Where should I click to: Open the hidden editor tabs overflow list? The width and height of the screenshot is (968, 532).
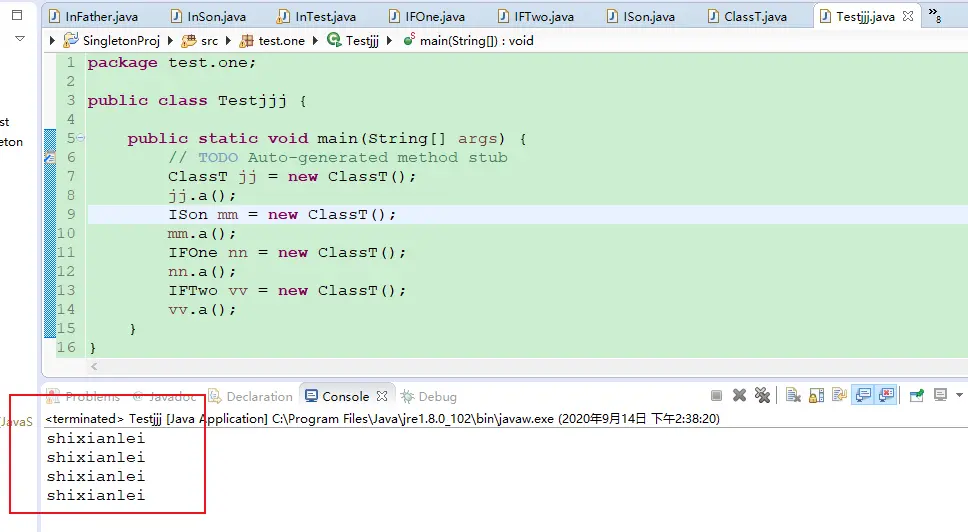(934, 15)
